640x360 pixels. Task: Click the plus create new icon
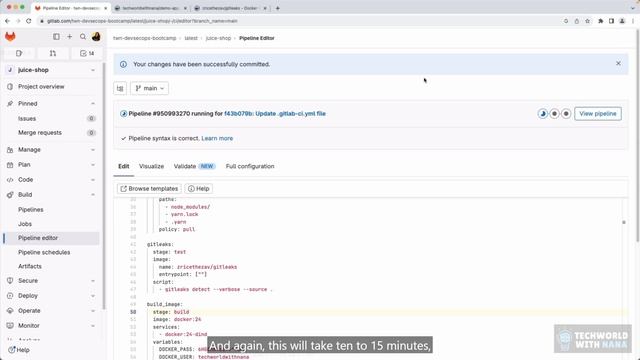[x=69, y=37]
